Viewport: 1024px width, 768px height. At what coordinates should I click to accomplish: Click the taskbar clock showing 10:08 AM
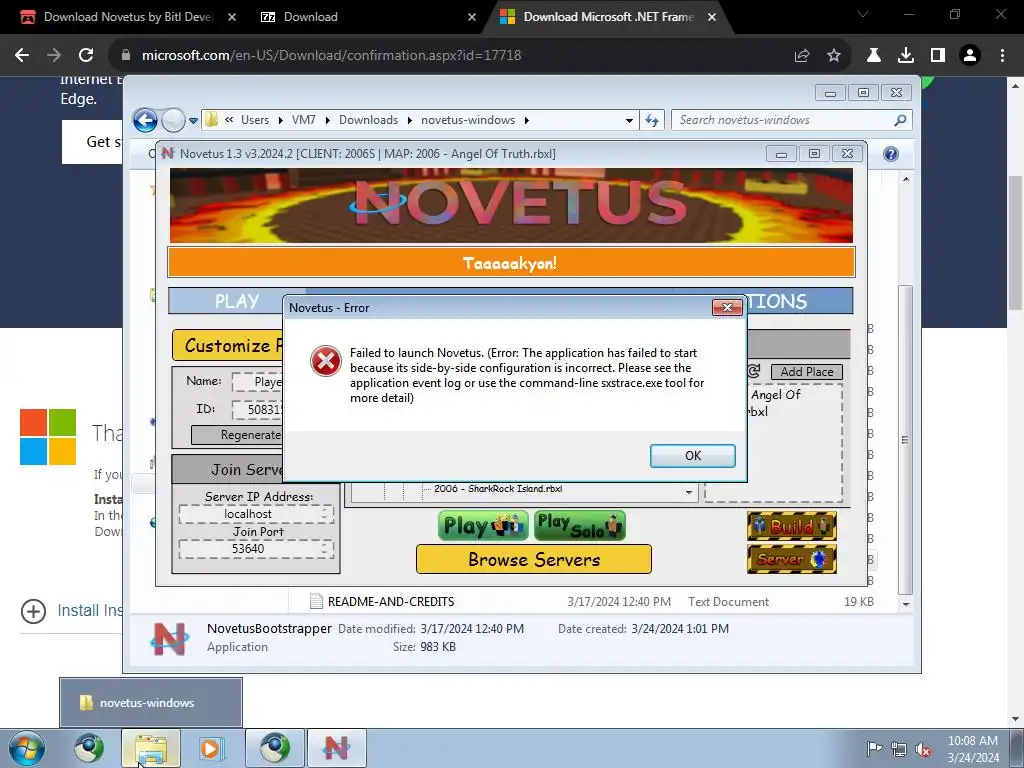tap(973, 749)
